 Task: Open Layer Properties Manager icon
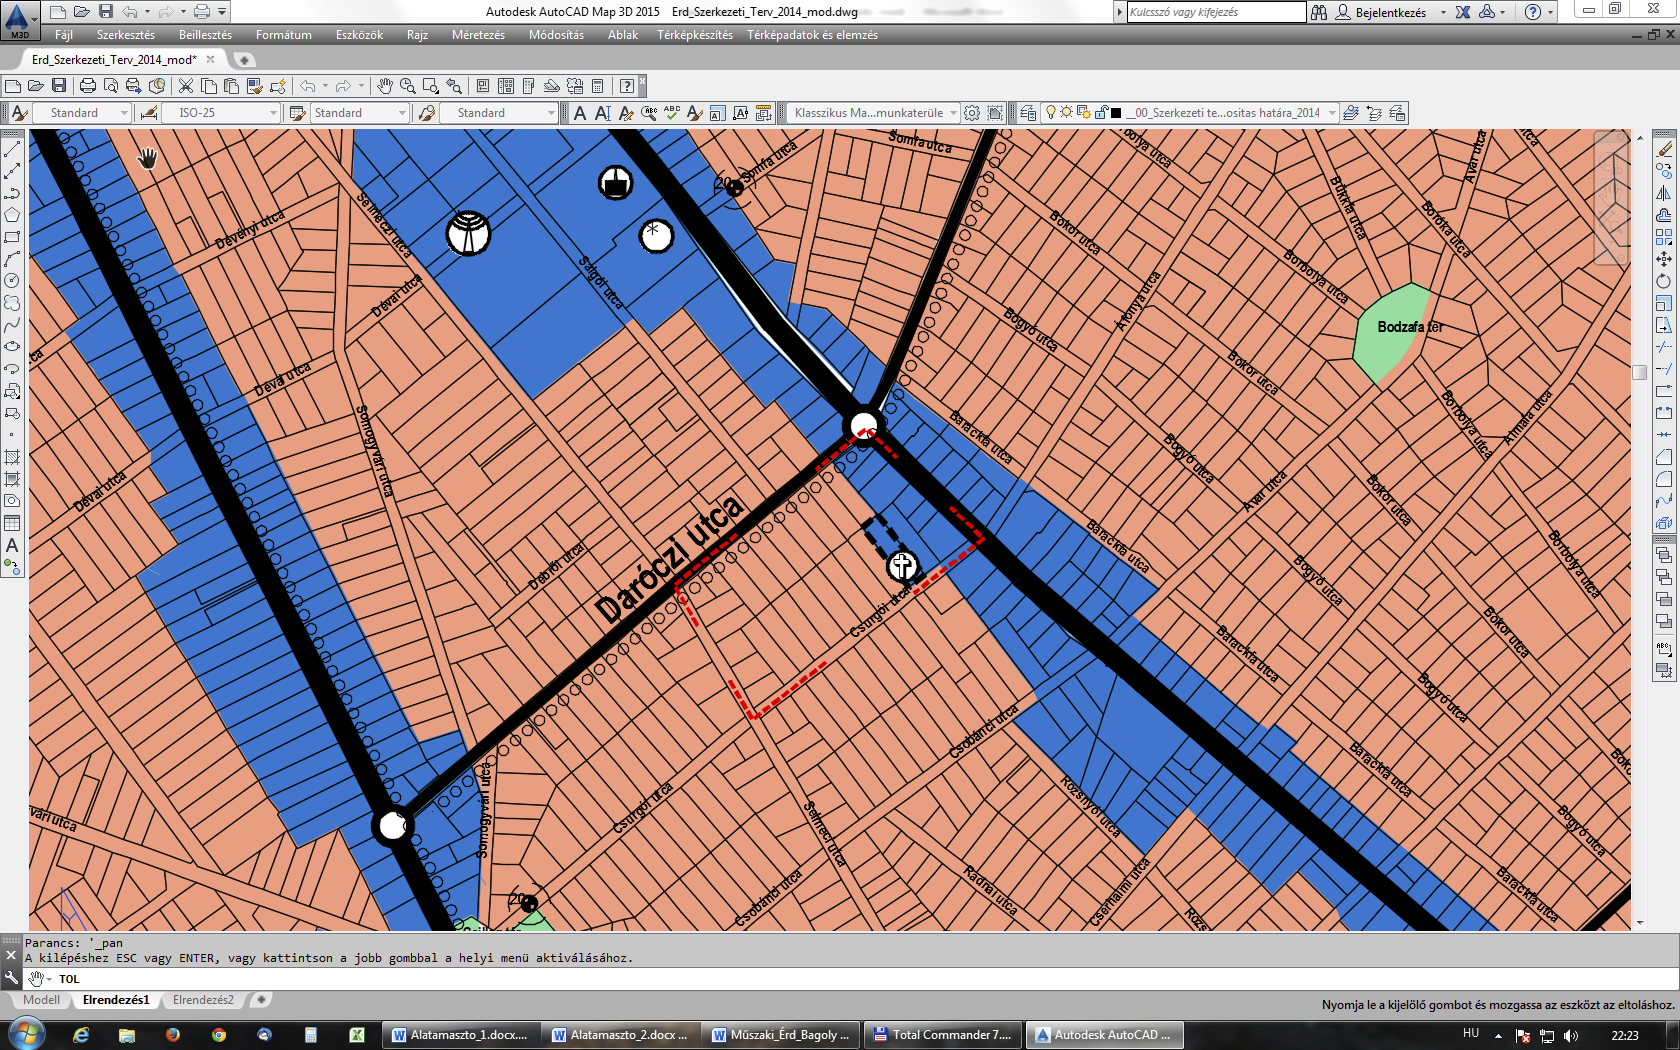[1028, 113]
